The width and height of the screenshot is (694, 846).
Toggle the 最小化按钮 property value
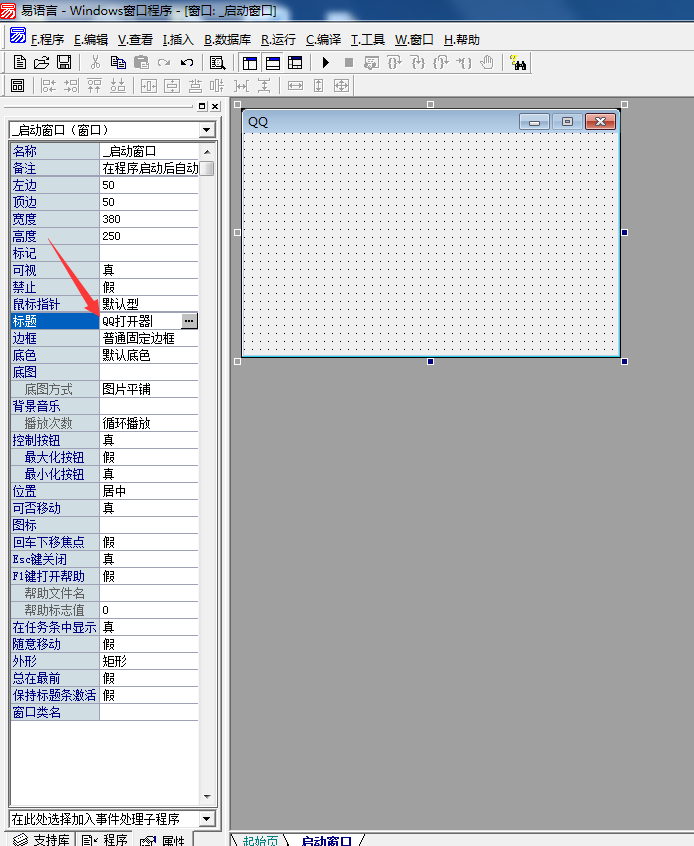(x=149, y=474)
